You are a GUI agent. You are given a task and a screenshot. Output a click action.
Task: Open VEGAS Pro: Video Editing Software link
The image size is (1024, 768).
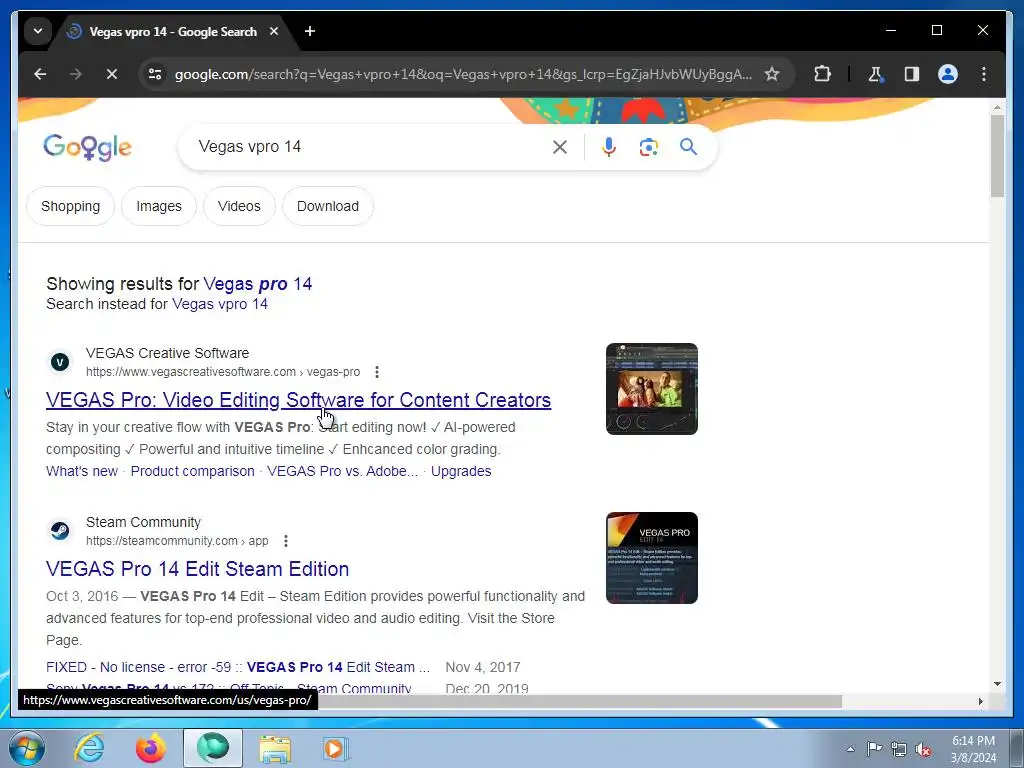298,400
